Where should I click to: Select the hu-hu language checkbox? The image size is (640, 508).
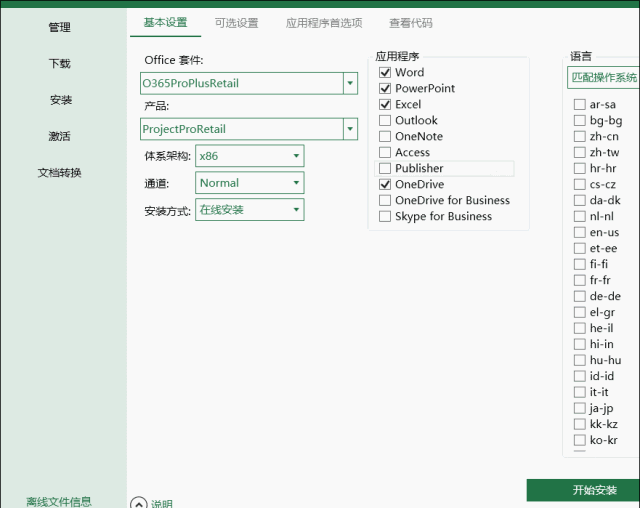point(580,360)
